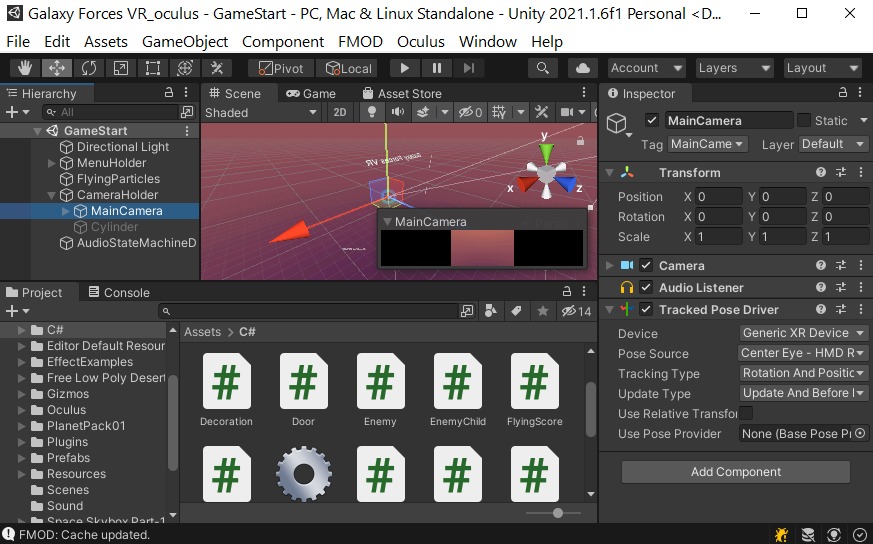Screen dimensions: 873x544
Task: Click the Pause button
Action: [x=437, y=68]
